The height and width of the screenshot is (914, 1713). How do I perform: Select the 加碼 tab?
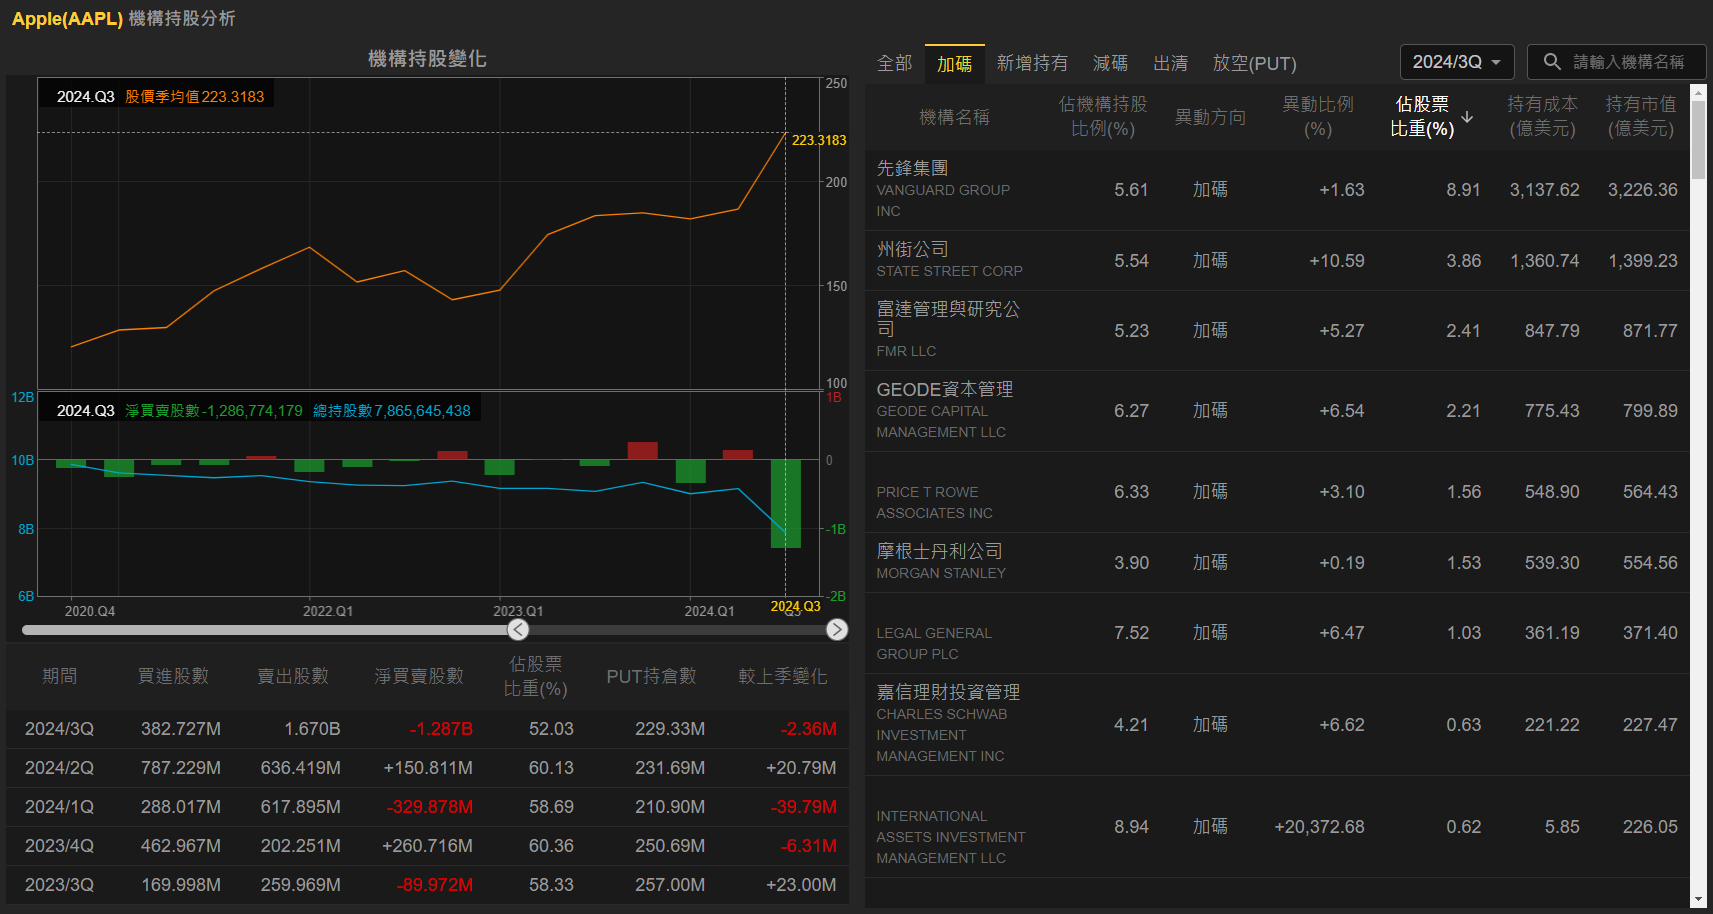954,63
